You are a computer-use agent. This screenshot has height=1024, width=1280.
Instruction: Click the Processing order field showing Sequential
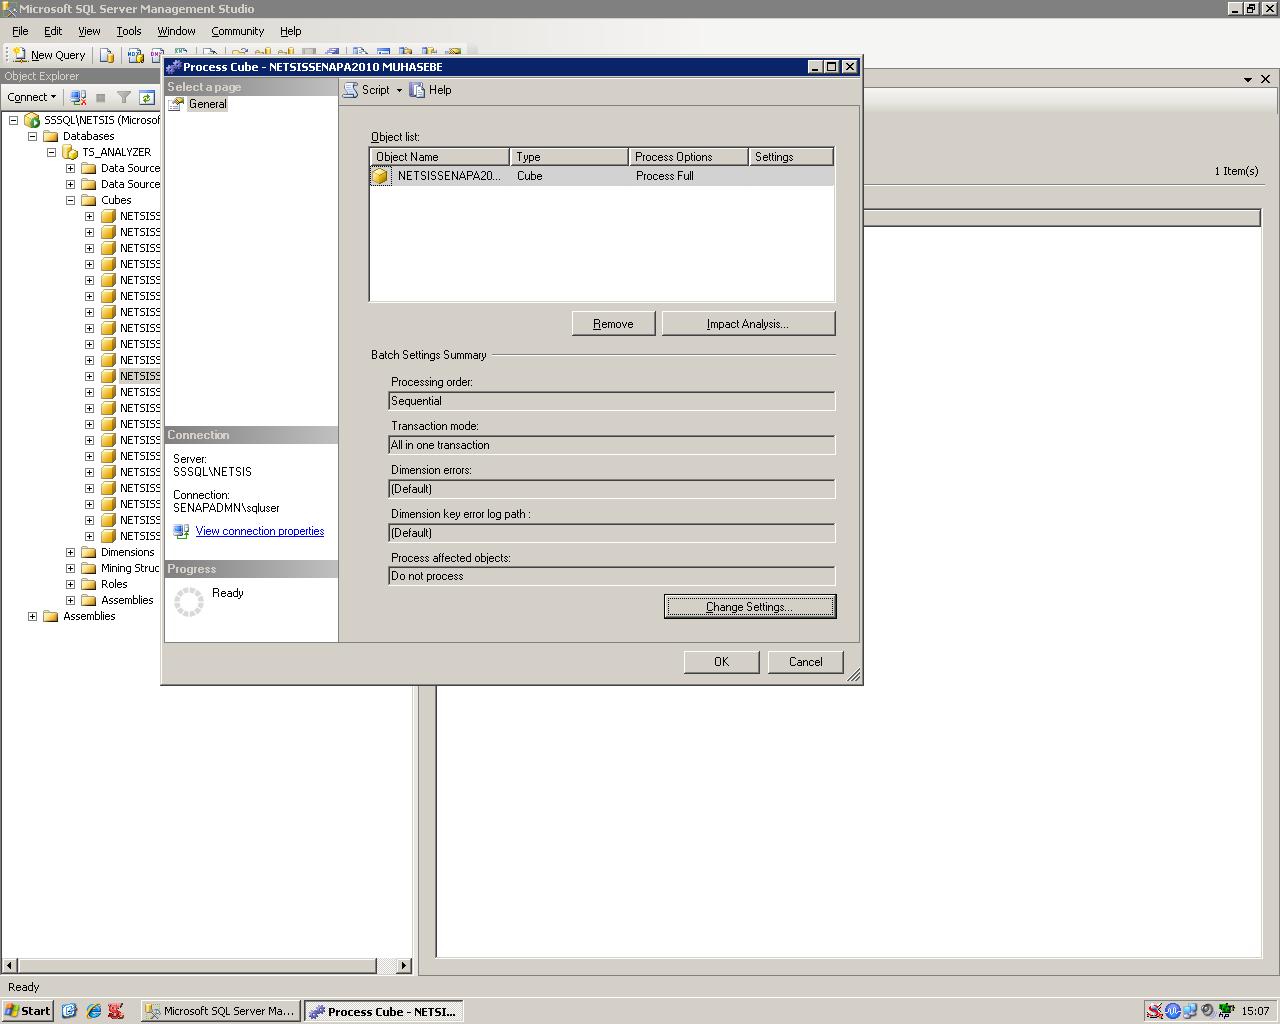[x=612, y=401]
